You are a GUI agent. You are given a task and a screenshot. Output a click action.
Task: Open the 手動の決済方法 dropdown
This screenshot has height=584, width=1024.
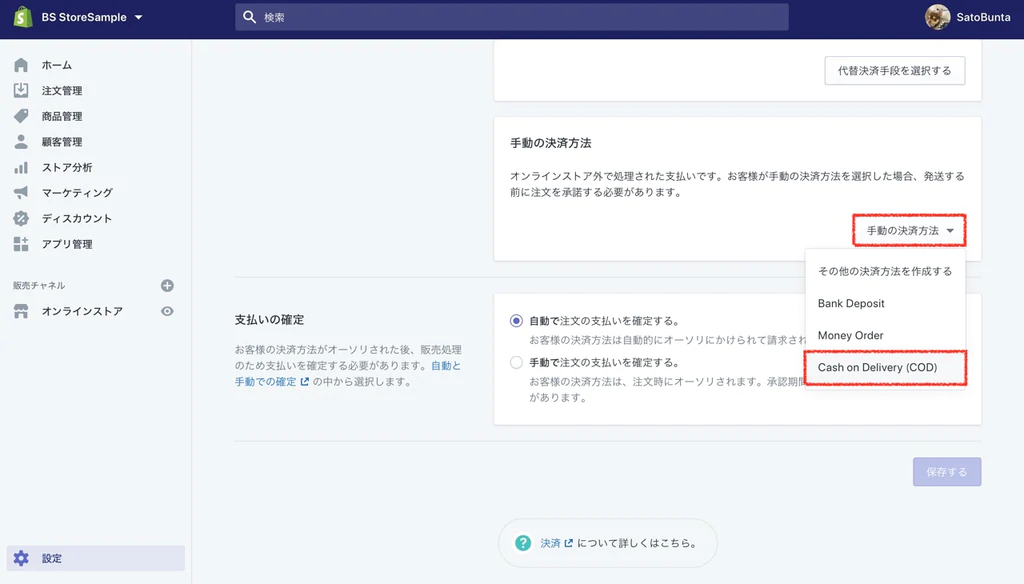(908, 229)
